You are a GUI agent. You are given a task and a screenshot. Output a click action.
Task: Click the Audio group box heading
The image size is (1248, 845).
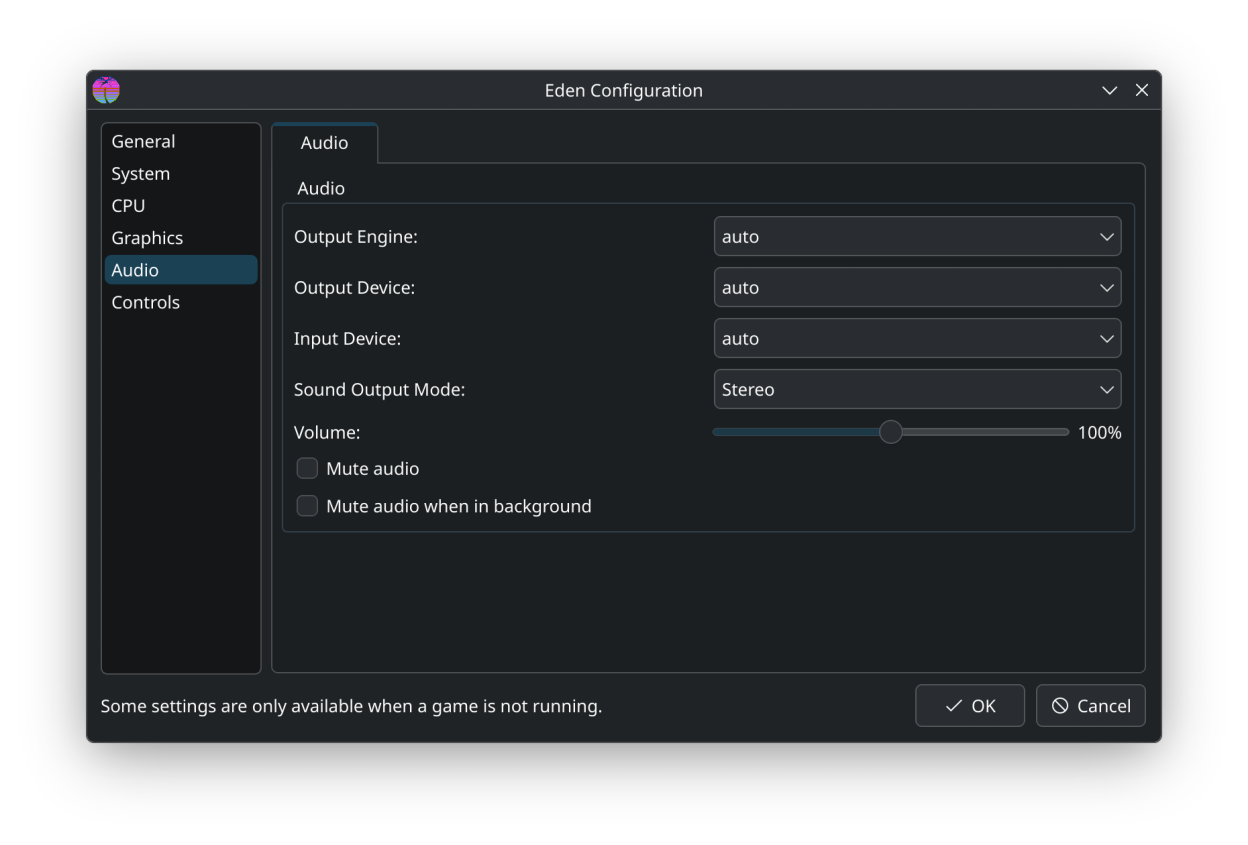coord(321,188)
